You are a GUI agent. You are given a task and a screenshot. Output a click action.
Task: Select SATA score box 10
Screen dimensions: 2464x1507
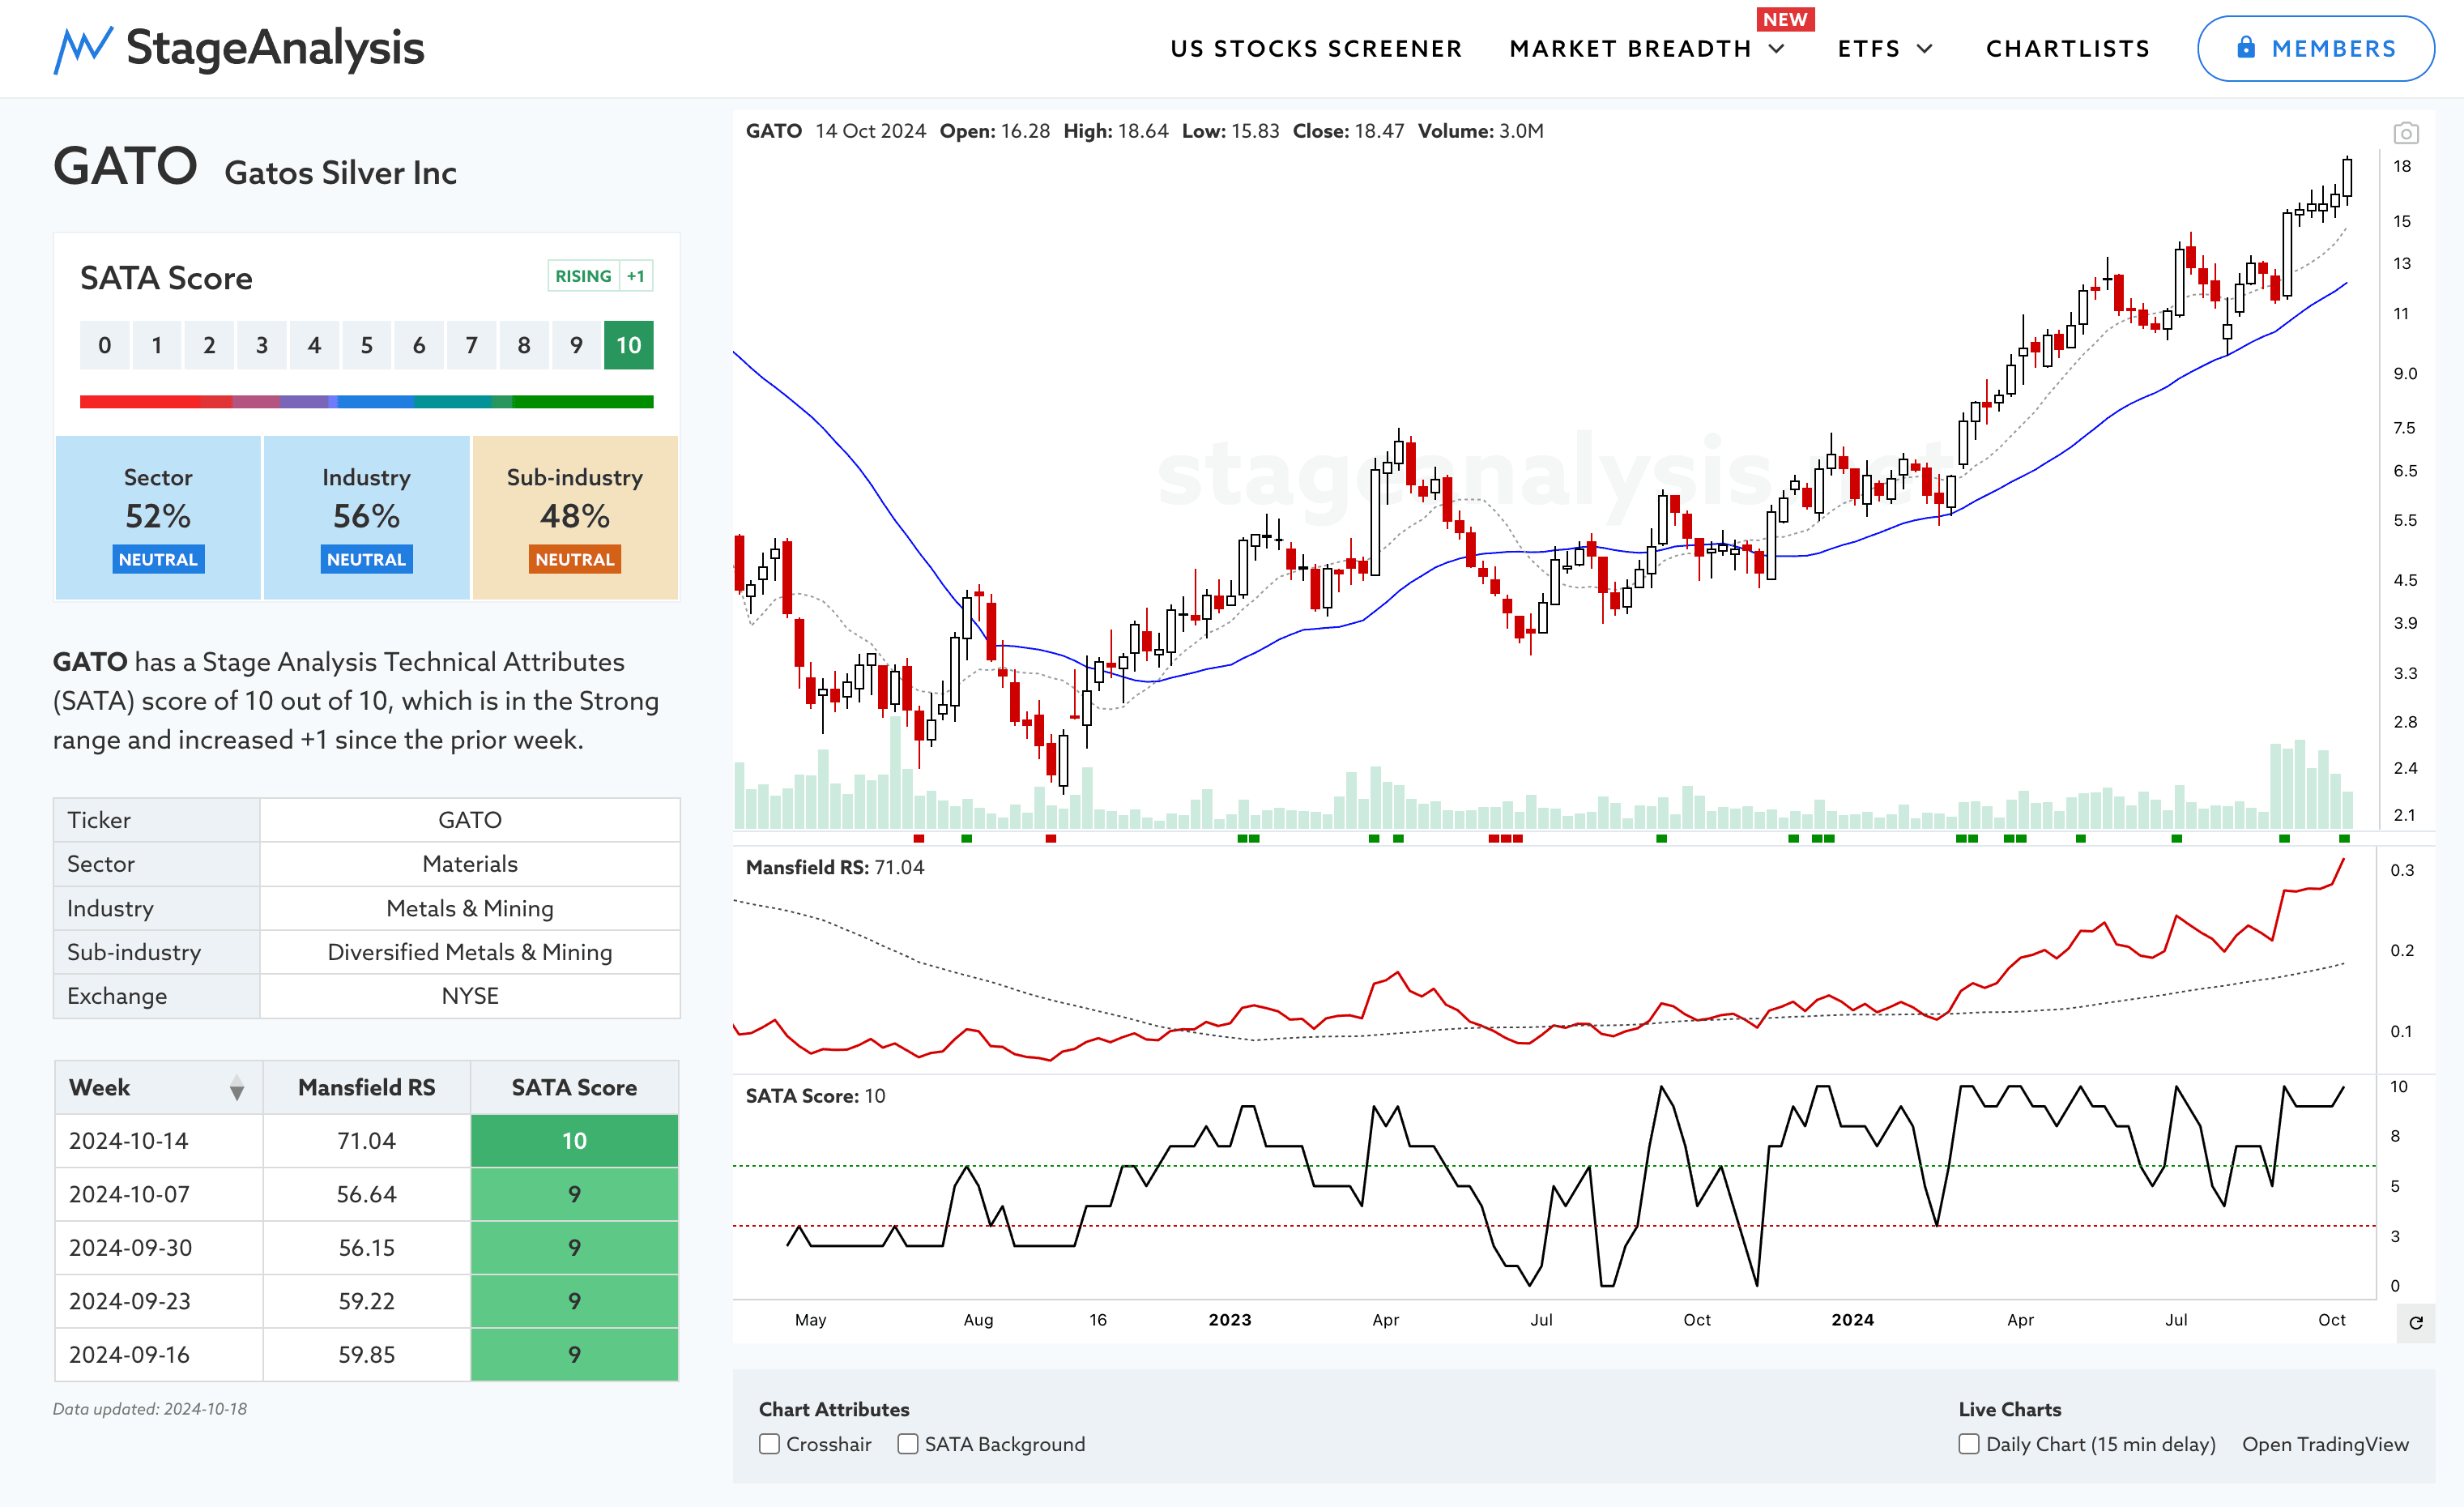point(628,345)
